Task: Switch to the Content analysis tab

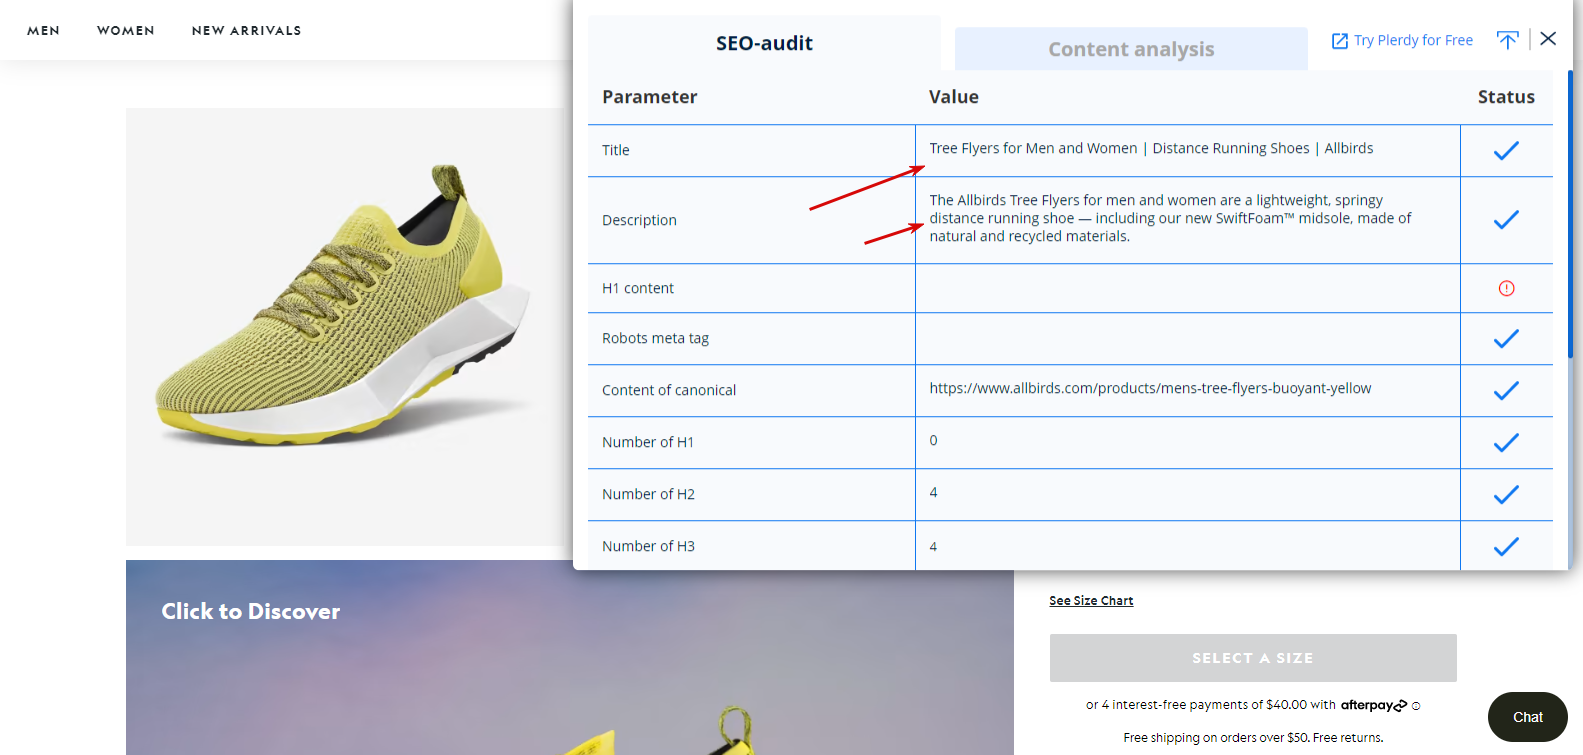Action: [1131, 49]
